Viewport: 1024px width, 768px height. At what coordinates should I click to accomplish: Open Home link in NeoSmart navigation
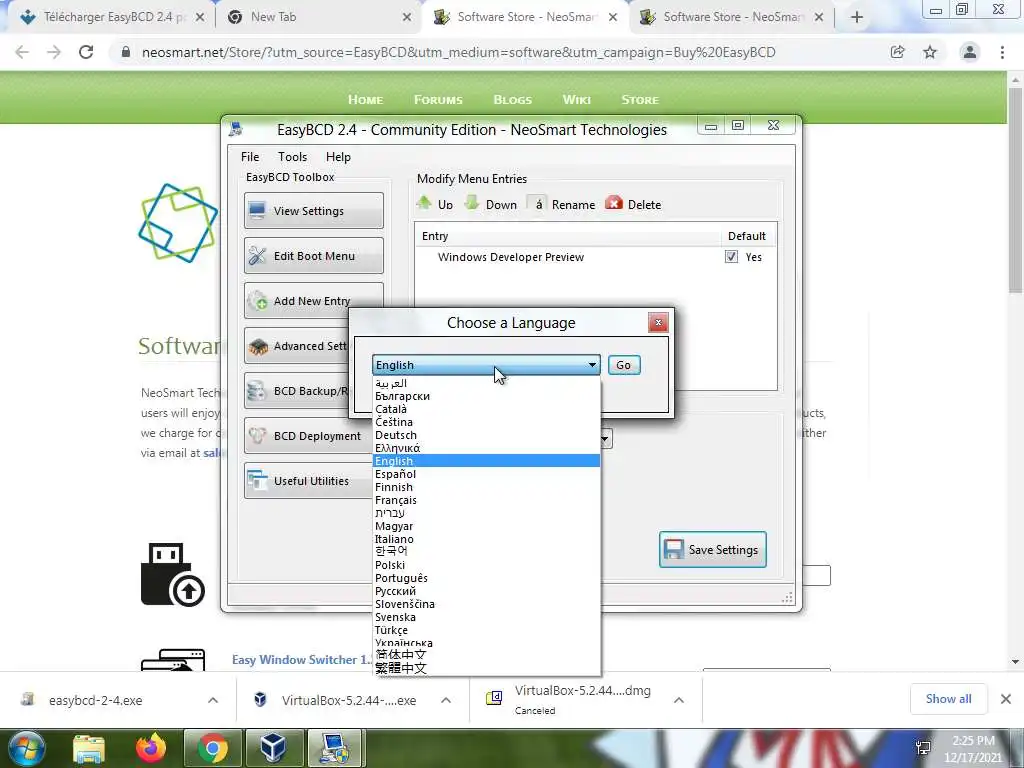point(366,100)
